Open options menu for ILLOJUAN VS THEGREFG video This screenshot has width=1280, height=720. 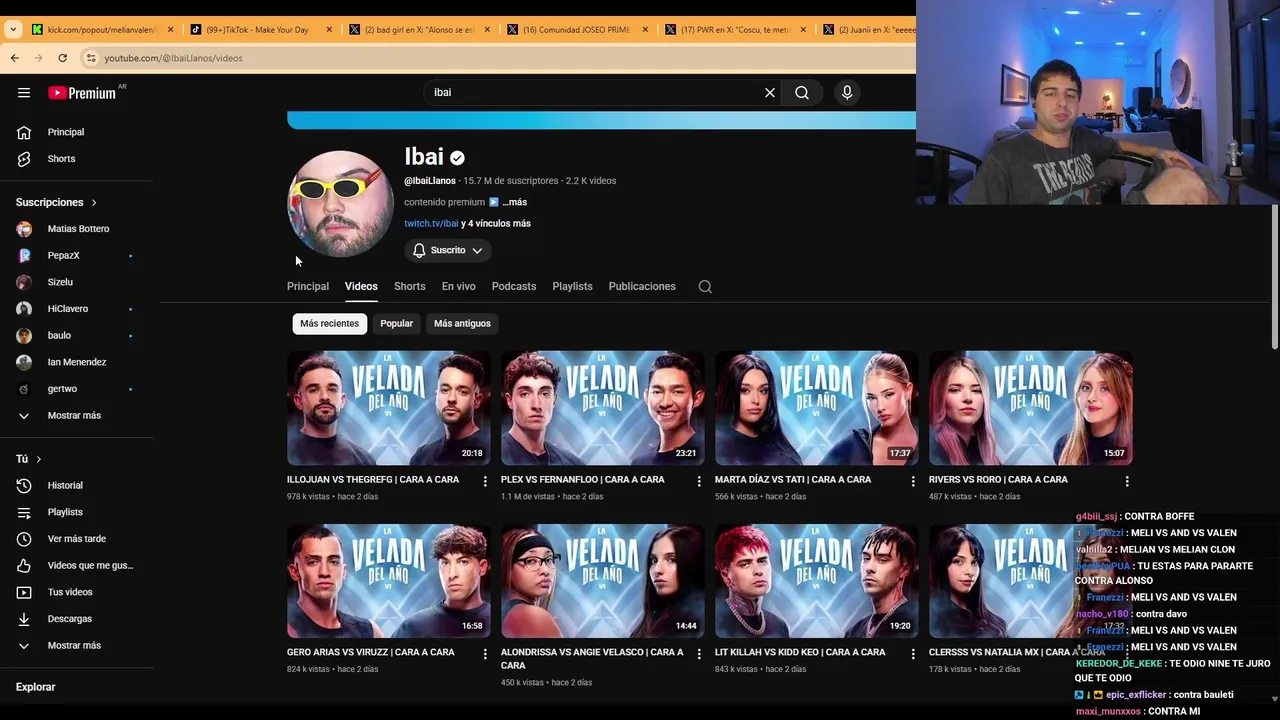485,481
